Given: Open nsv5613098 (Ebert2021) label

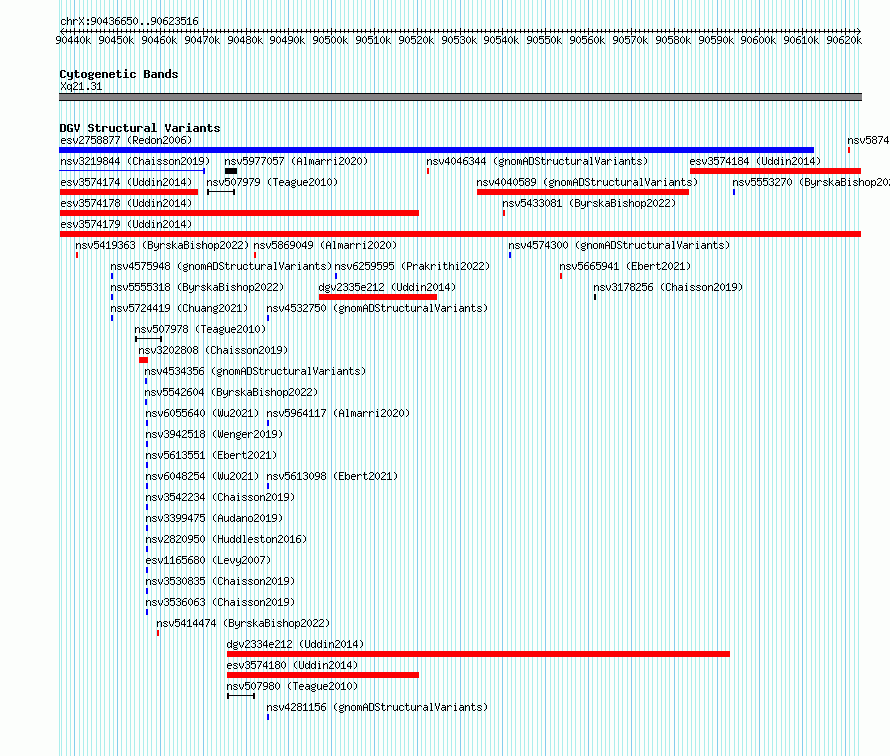Looking at the screenshot, I should coord(332,476).
